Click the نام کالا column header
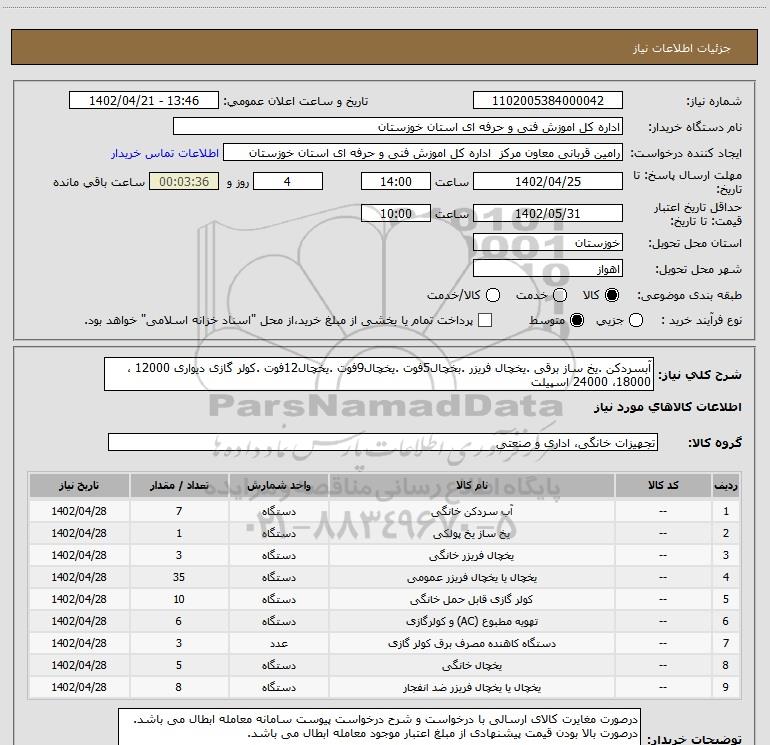770x745 pixels. (x=471, y=485)
